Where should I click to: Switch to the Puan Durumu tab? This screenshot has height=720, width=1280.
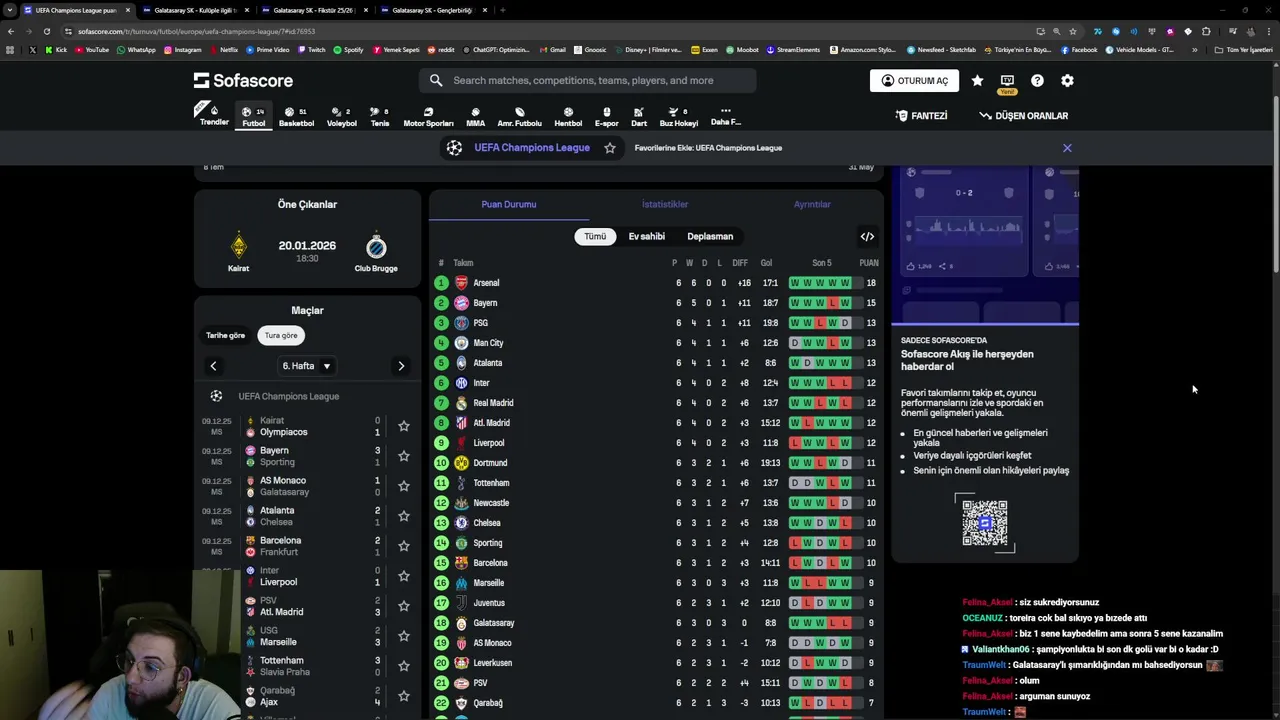pyautogui.click(x=508, y=204)
